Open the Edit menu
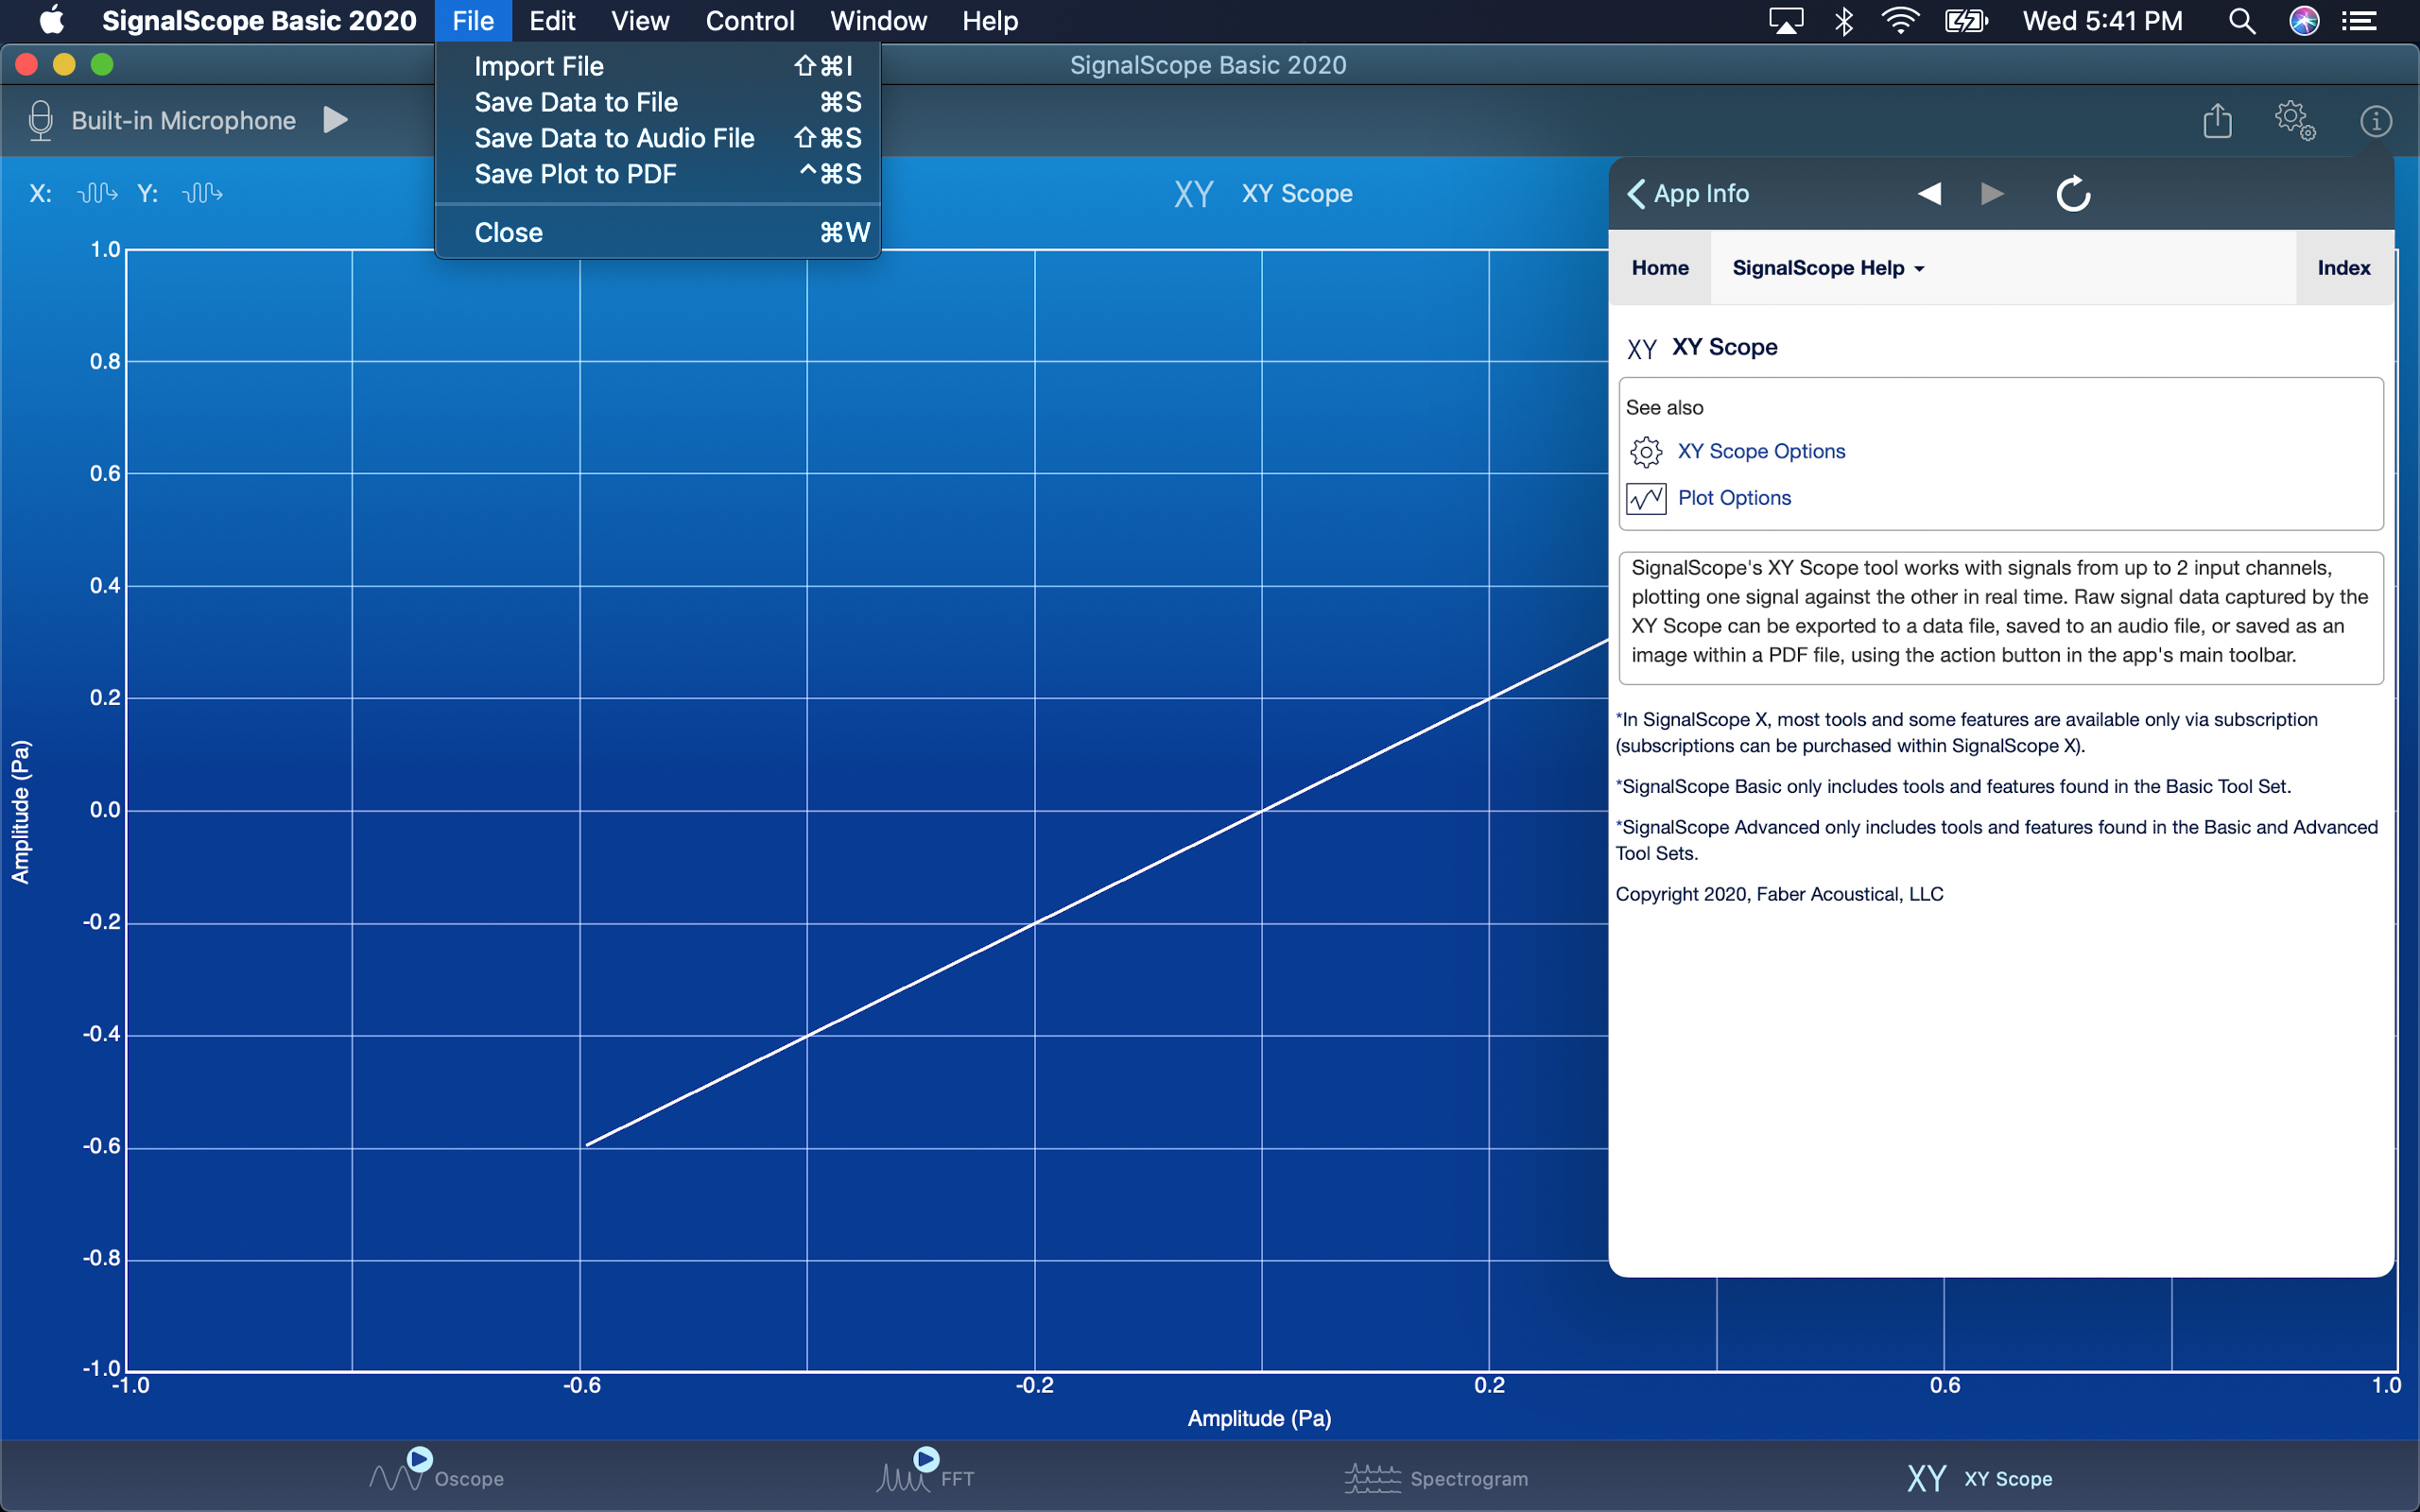Image resolution: width=2420 pixels, height=1512 pixels. click(552, 21)
